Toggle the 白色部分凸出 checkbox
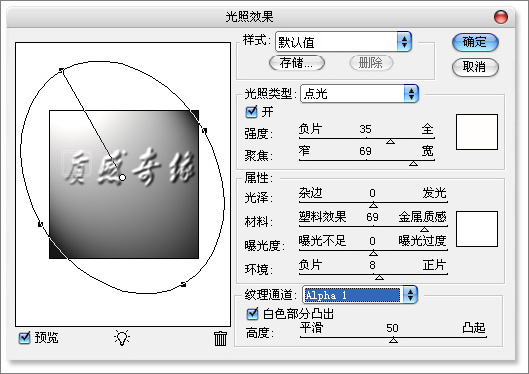Viewport: 529px width, 374px height. (x=252, y=314)
